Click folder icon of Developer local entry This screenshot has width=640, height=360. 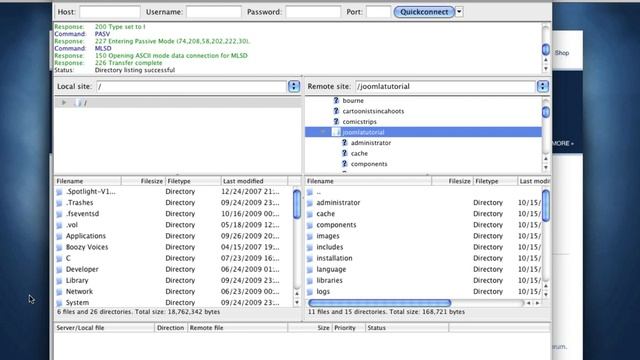(x=60, y=269)
